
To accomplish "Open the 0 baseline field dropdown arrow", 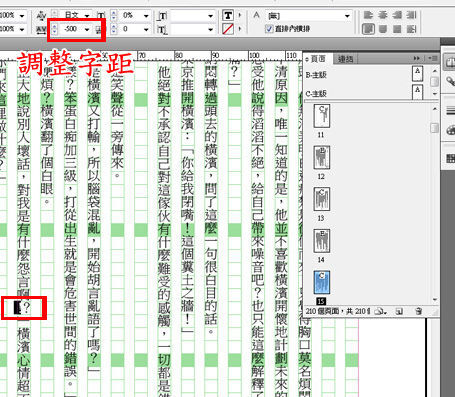I will tap(146, 30).
